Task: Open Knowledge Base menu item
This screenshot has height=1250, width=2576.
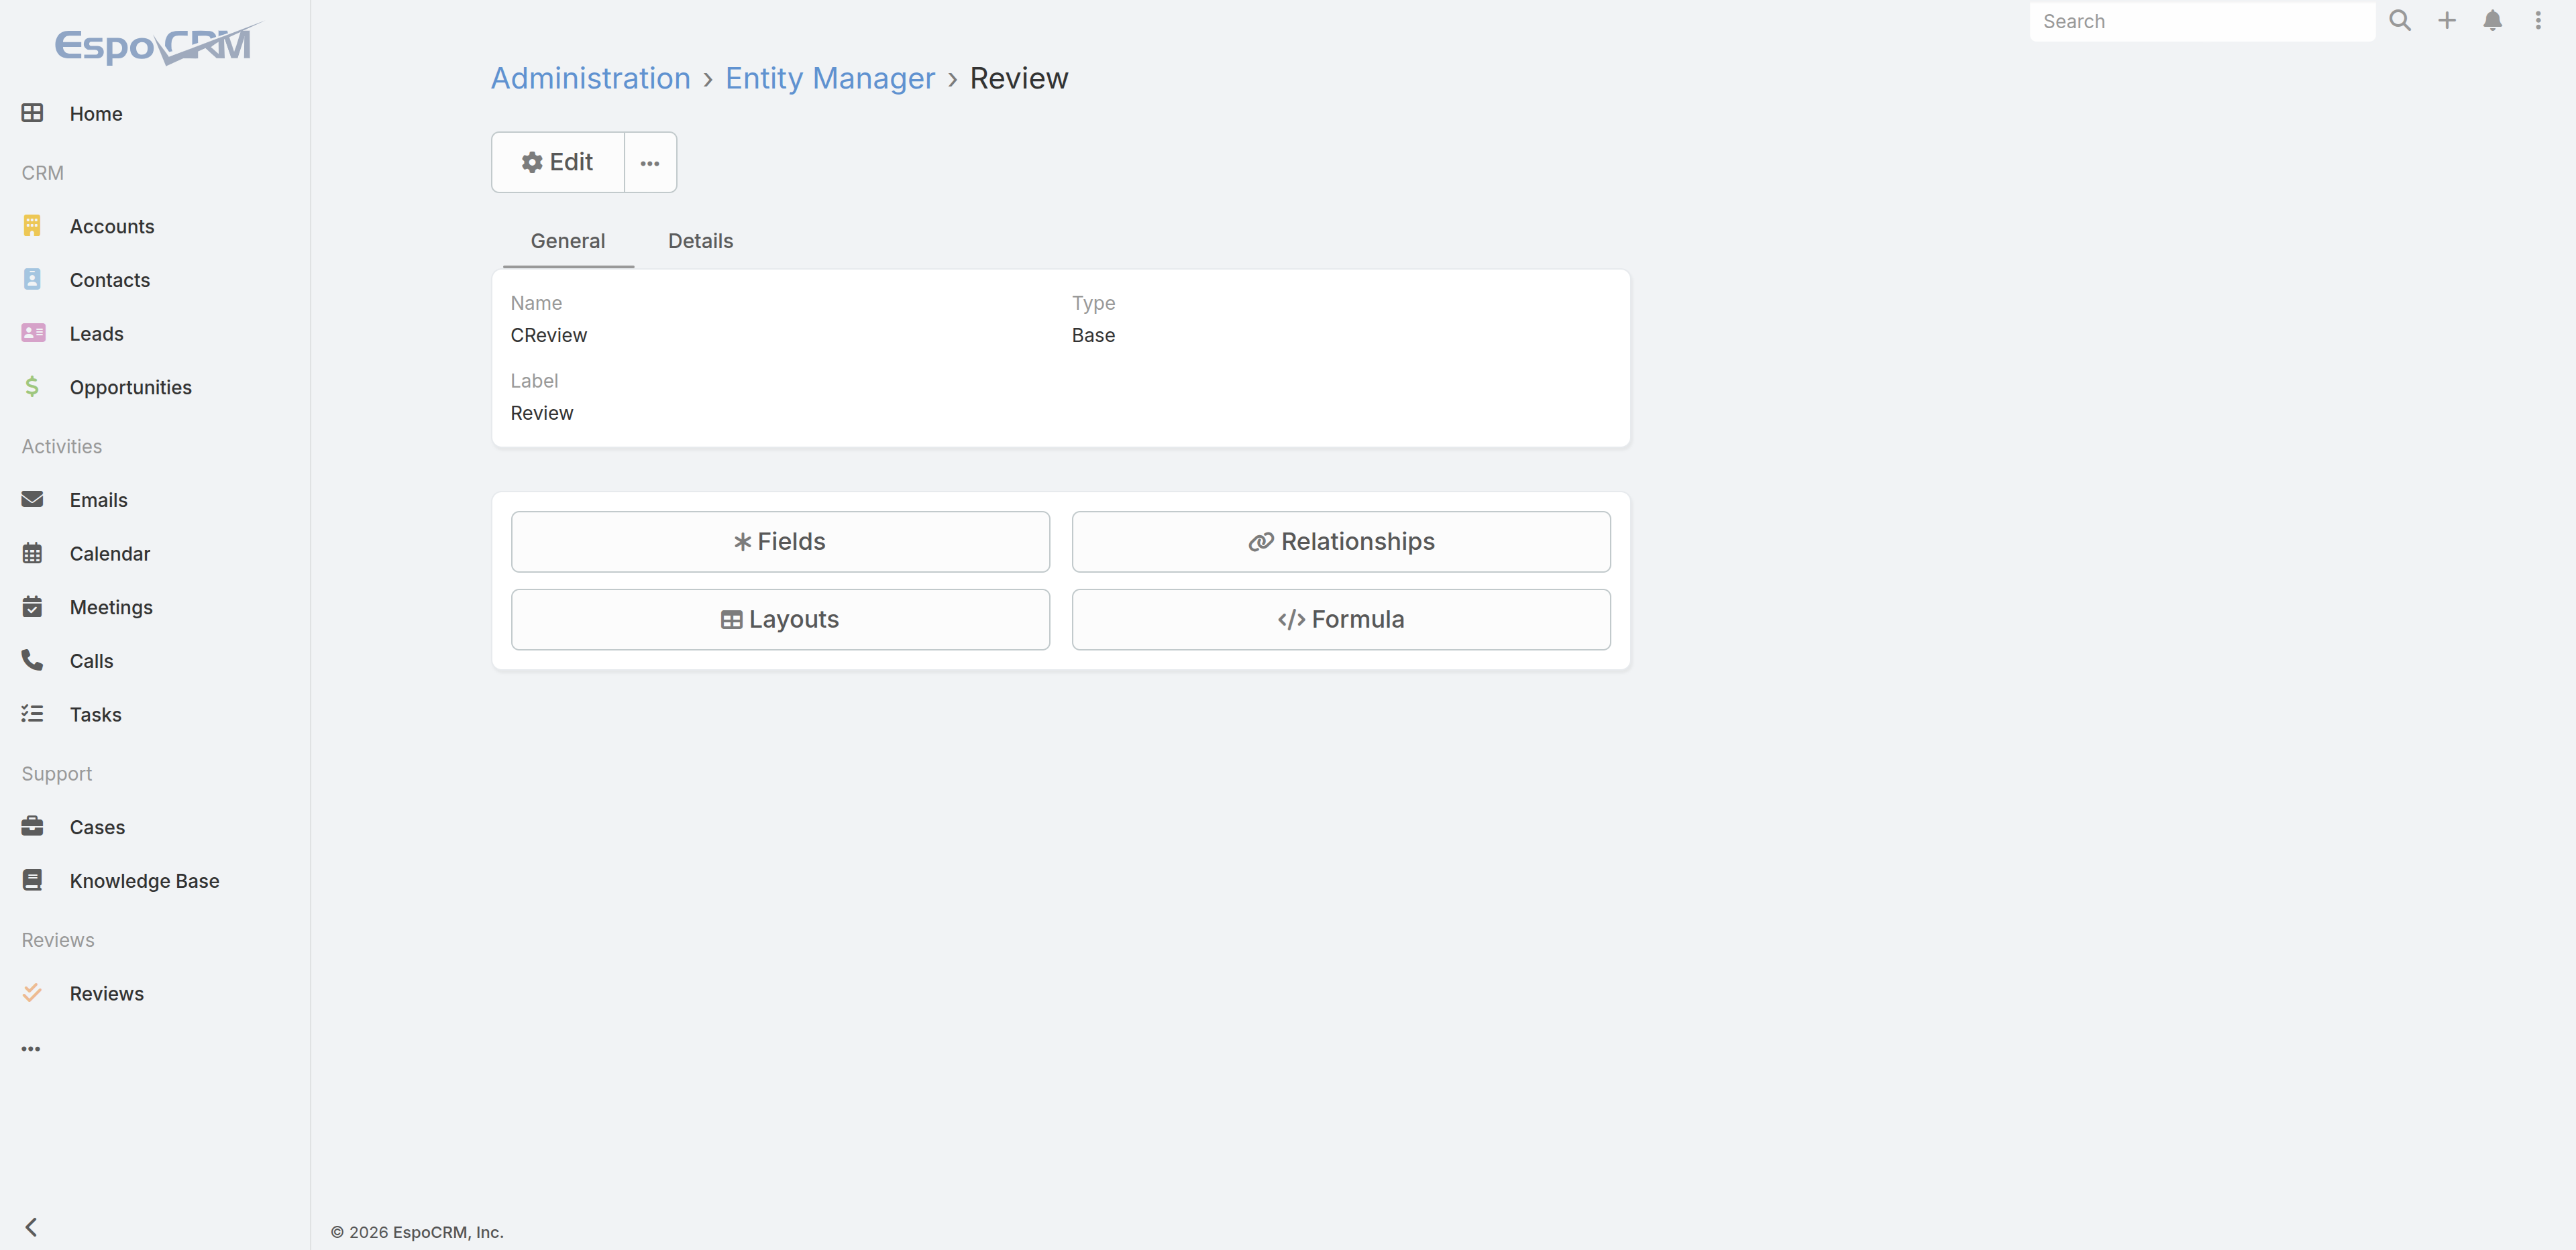Action: coord(145,880)
